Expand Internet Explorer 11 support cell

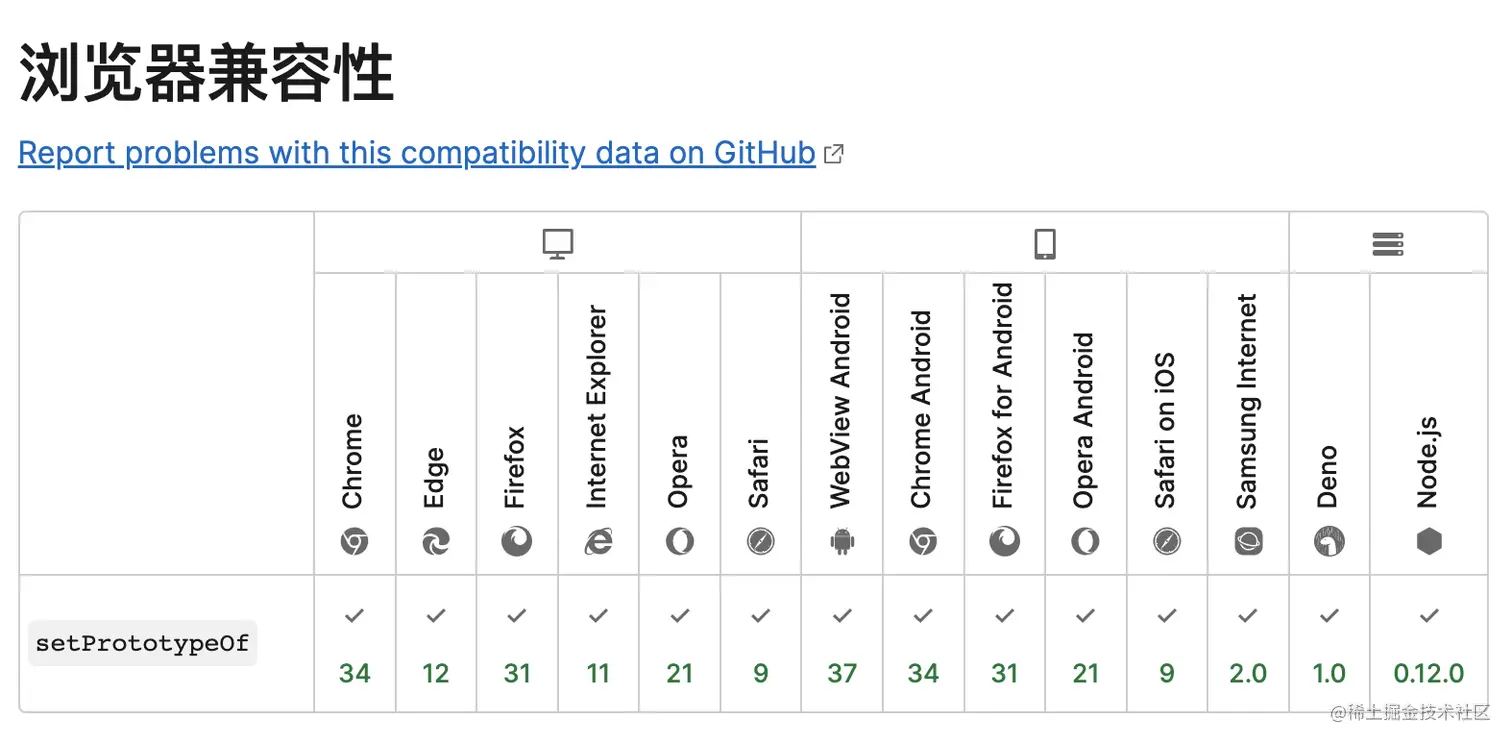pyautogui.click(x=598, y=644)
